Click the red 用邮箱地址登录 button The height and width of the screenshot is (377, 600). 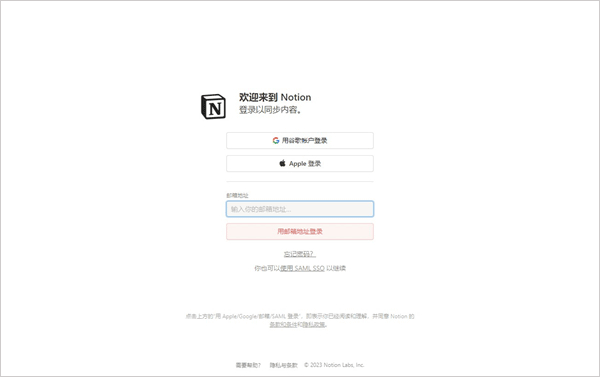pyautogui.click(x=300, y=232)
